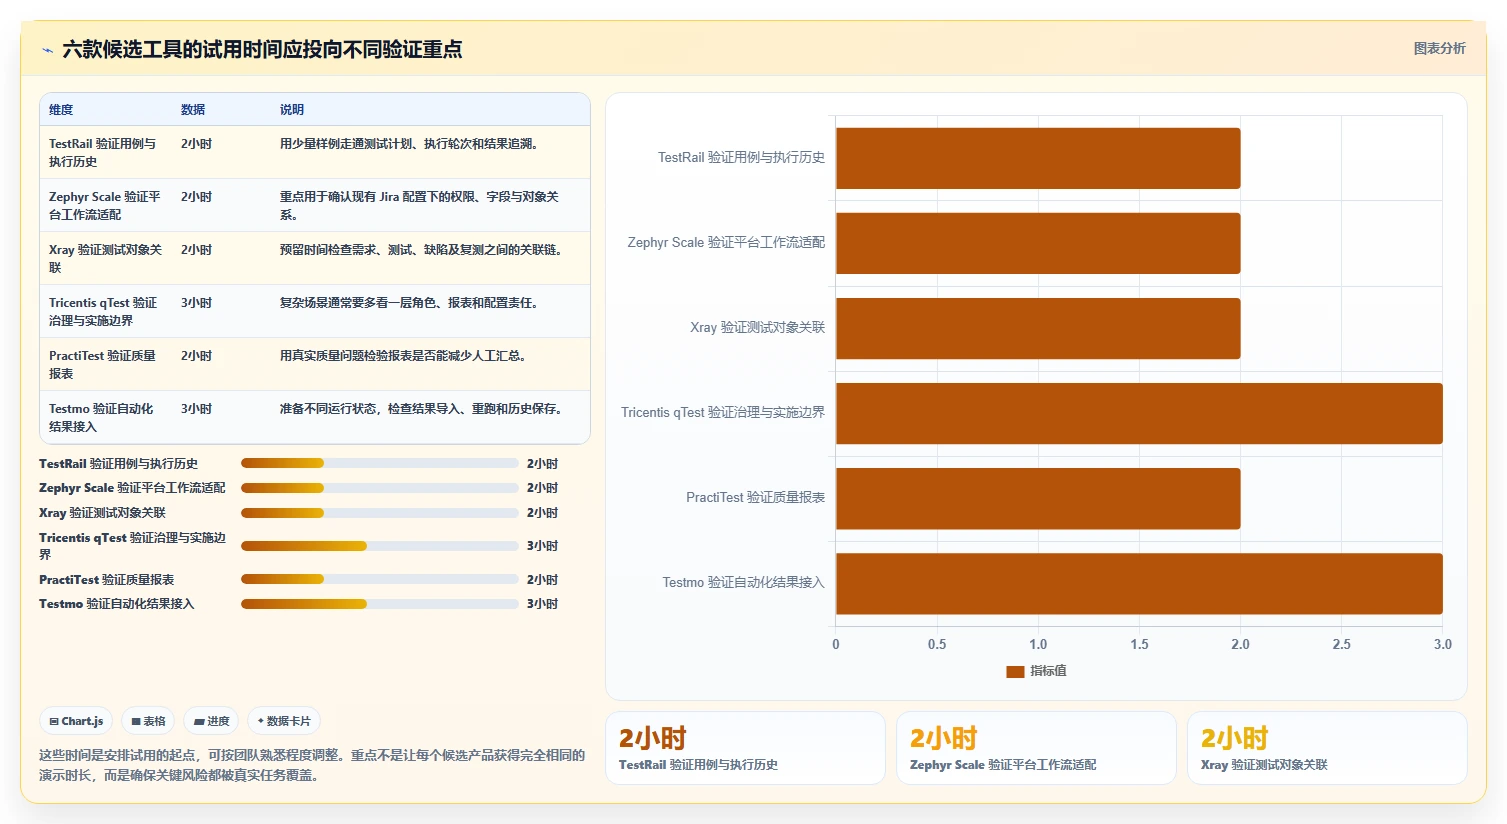This screenshot has width=1507, height=824.
Task: Click the PractiTest bar in the chart
Action: 1038,498
